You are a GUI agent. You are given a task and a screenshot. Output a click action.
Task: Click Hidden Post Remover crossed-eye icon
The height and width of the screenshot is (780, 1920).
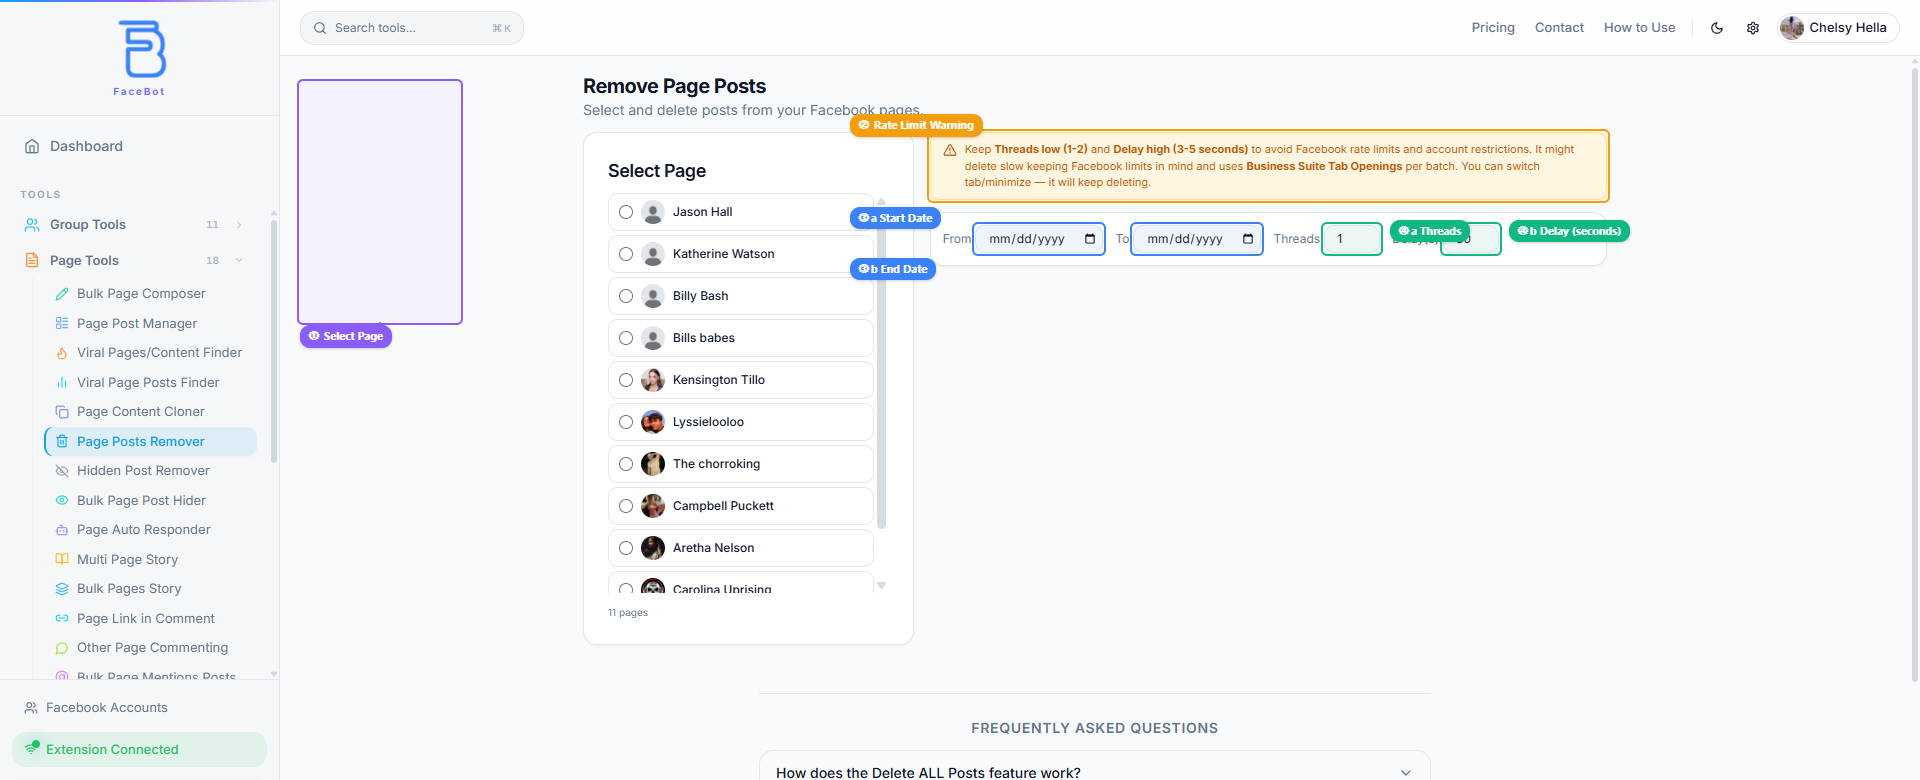62,471
